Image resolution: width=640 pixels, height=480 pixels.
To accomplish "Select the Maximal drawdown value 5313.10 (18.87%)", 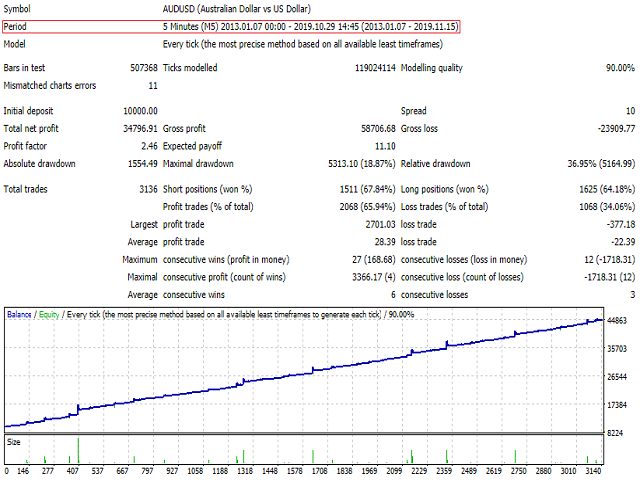I will pos(362,164).
